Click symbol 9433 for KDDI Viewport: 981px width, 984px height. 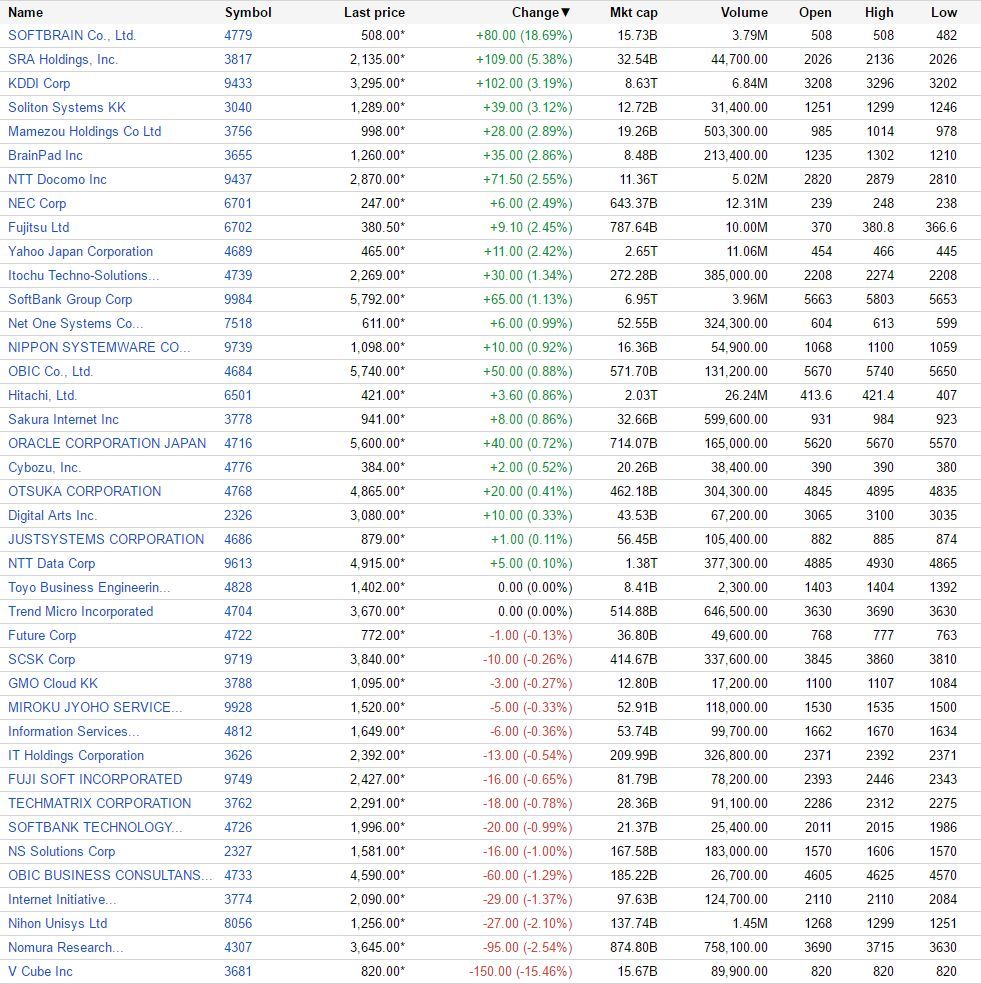coord(238,83)
